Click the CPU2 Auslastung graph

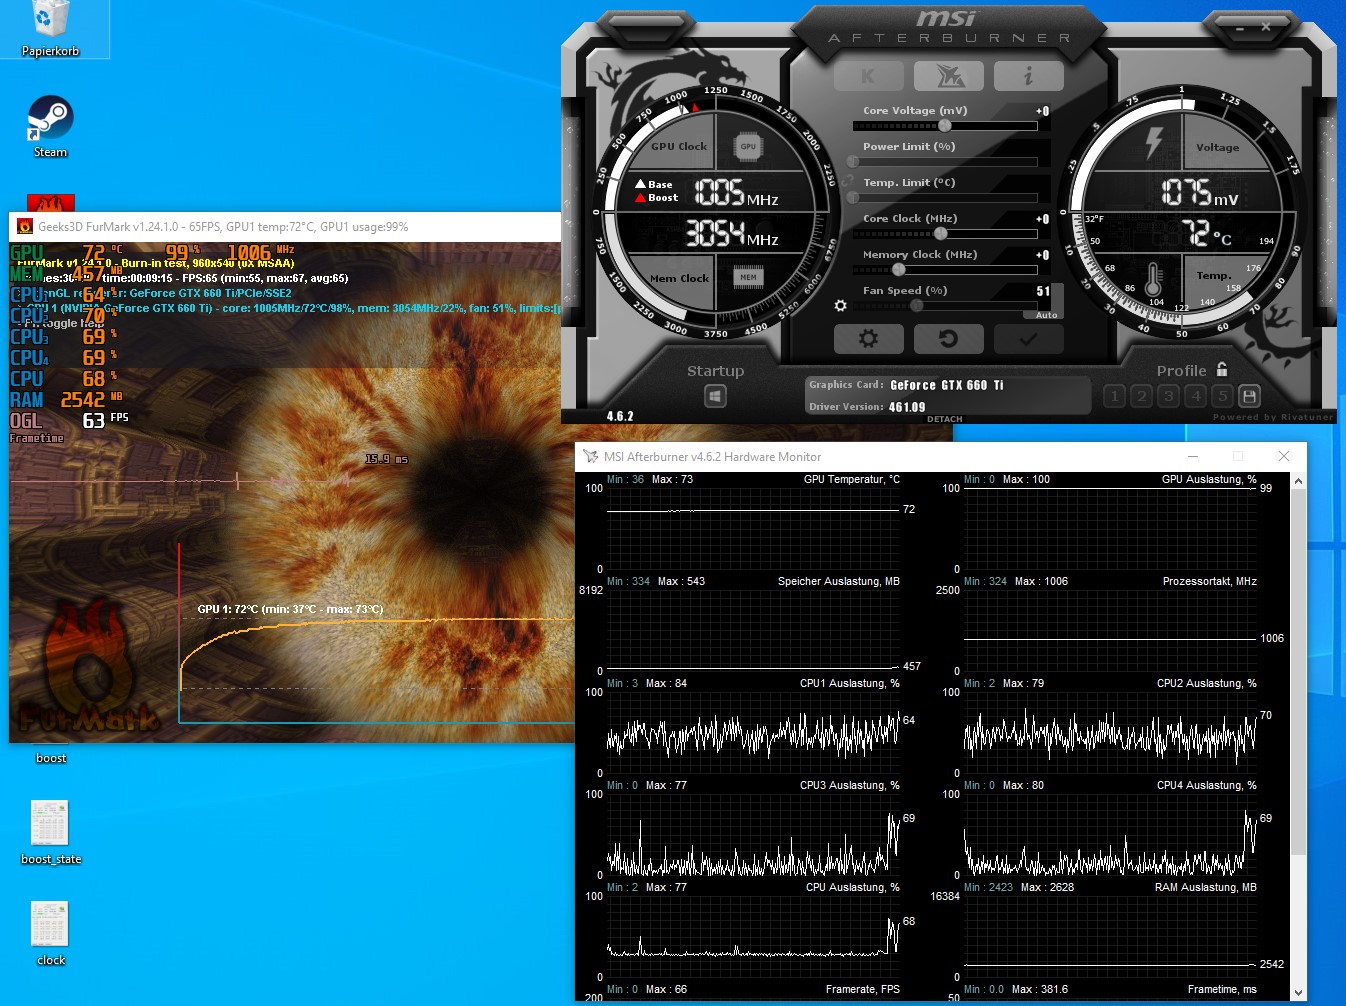tap(1110, 733)
